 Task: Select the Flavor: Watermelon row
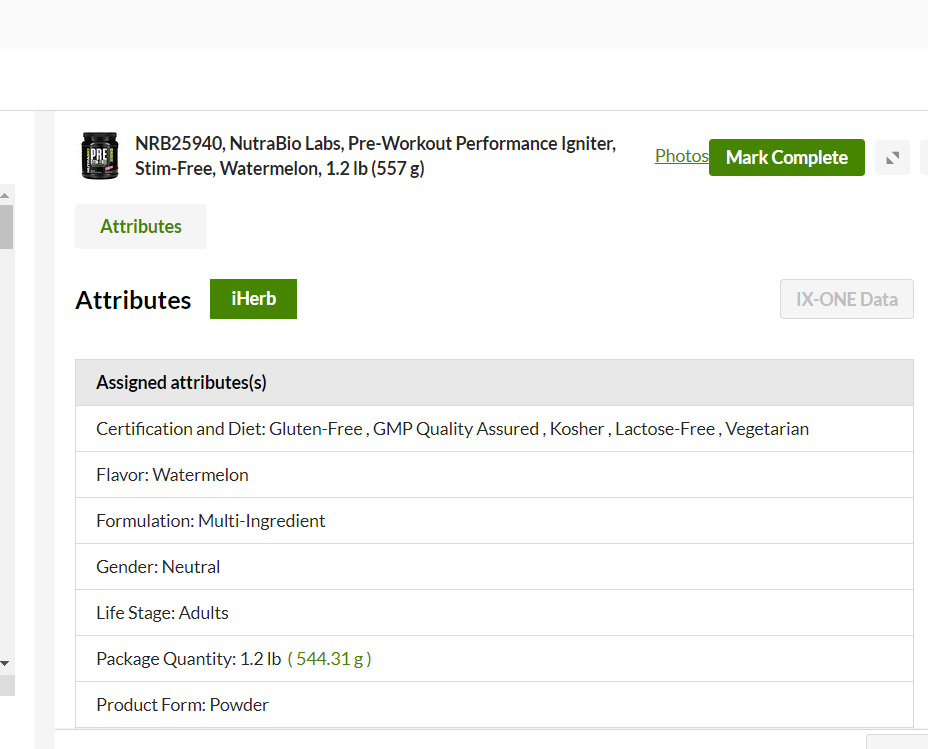[494, 475]
